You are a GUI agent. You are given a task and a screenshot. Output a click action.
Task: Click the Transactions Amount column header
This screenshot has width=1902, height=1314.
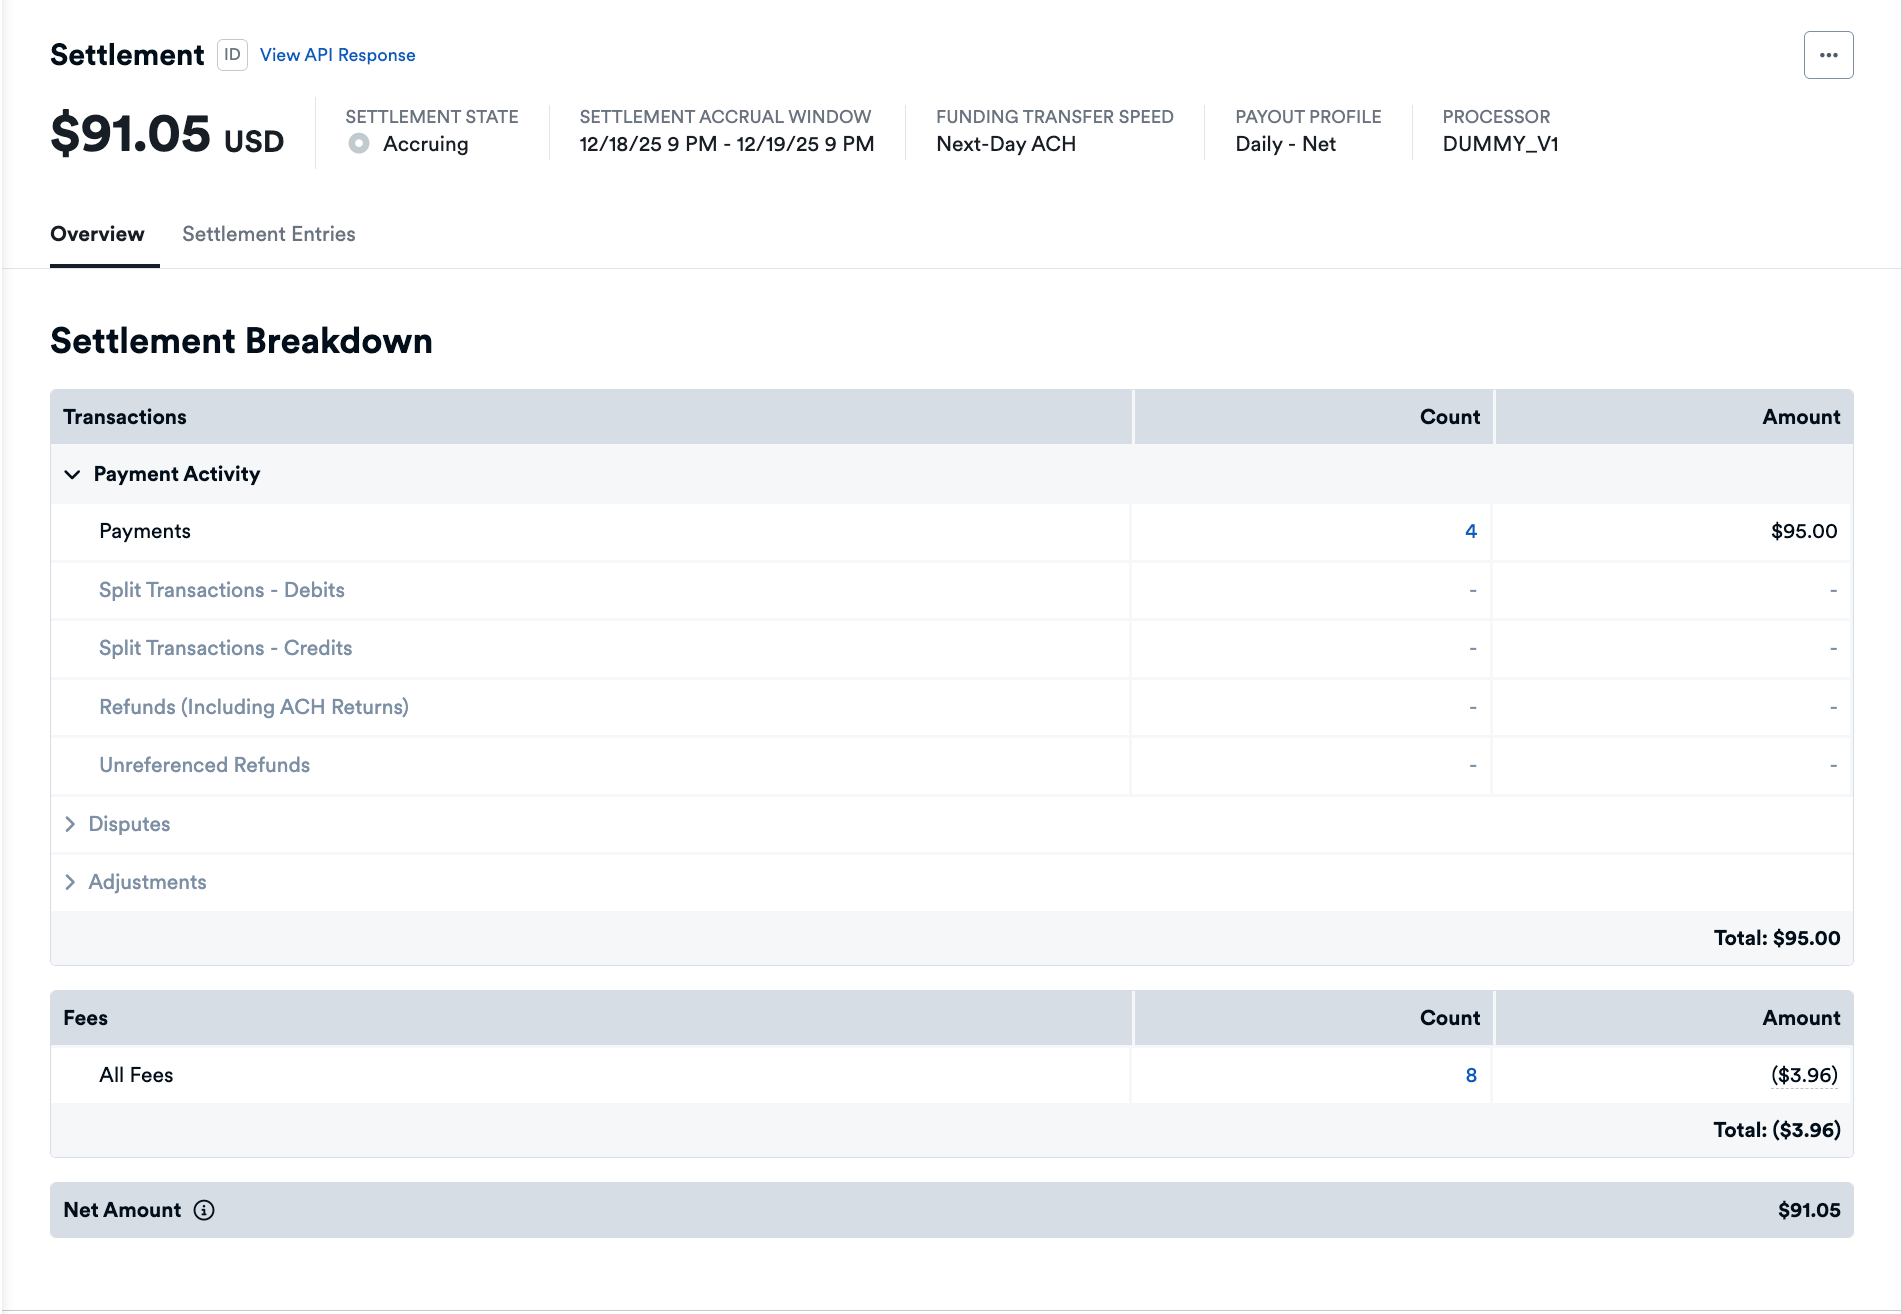coord(1800,417)
